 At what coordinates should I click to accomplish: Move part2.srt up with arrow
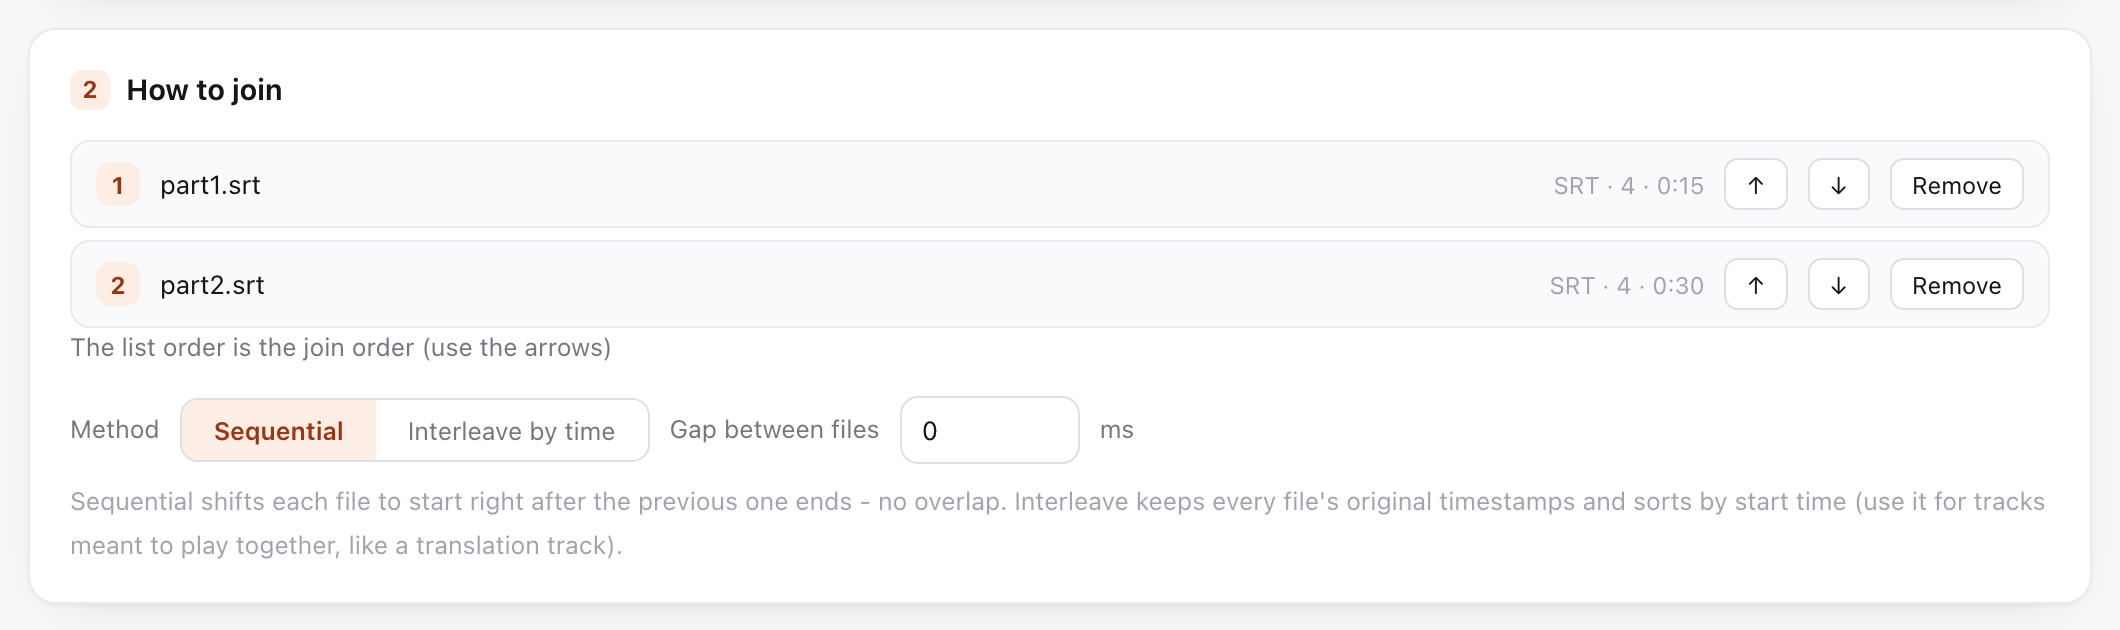[x=1755, y=285]
